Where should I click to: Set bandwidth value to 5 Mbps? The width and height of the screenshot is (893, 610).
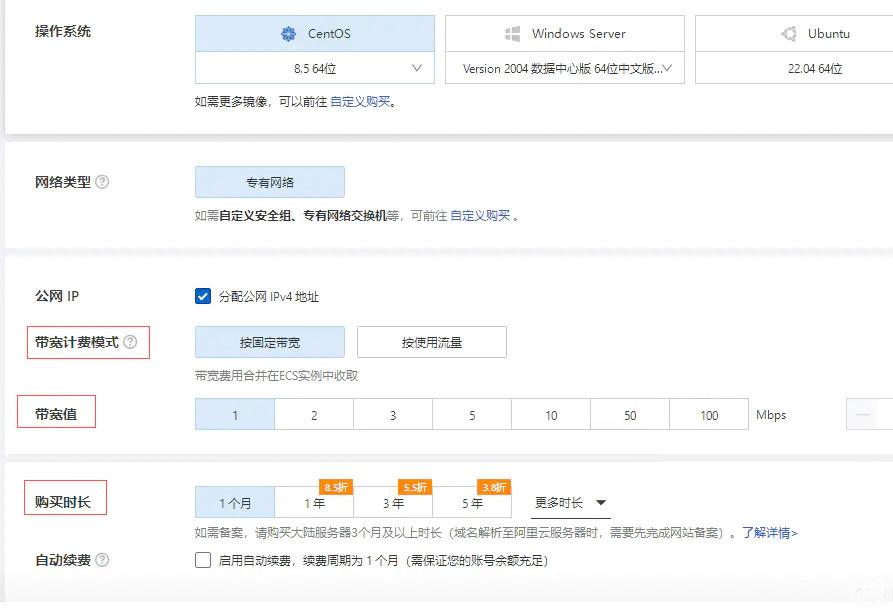(x=472, y=415)
